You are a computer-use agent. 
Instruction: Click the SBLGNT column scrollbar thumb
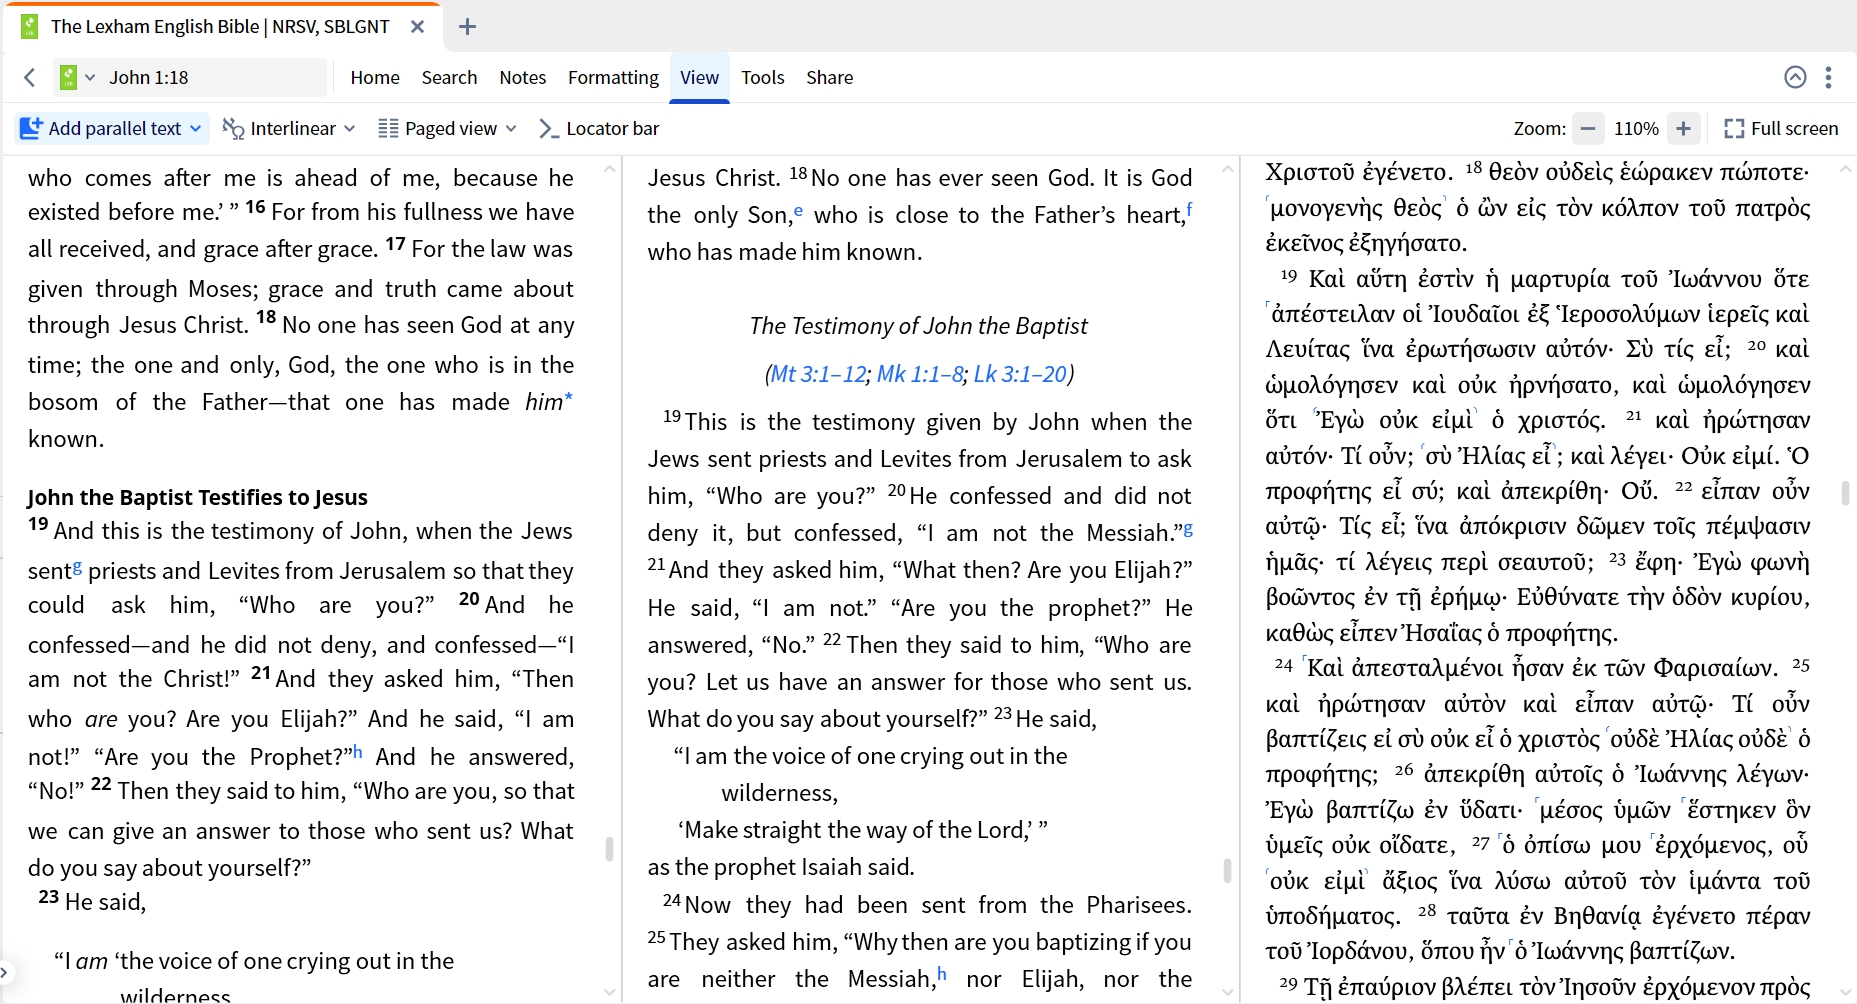click(x=1845, y=492)
